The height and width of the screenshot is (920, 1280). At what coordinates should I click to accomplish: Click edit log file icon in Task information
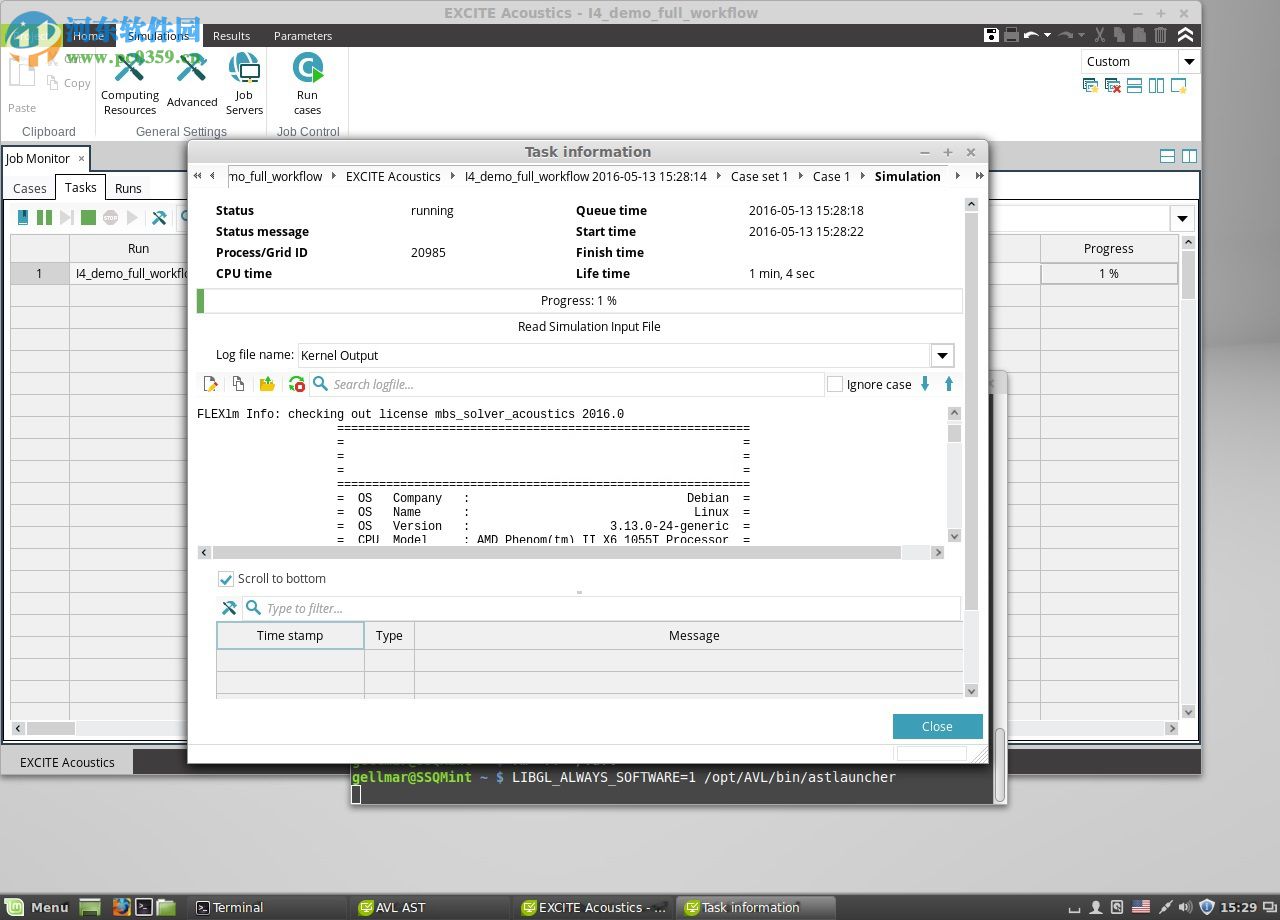point(210,384)
